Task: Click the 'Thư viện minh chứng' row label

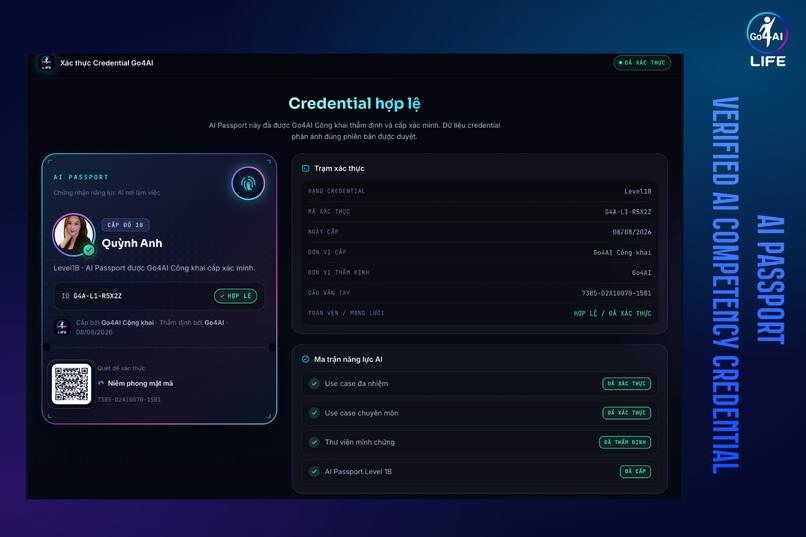Action: click(x=360, y=442)
